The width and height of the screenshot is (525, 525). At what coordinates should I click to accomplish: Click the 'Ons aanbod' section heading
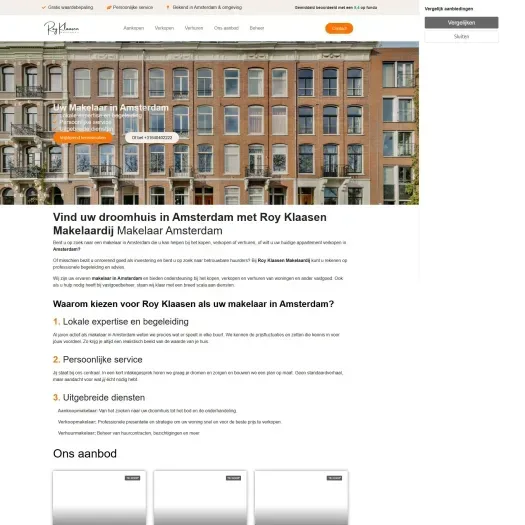pos(85,454)
